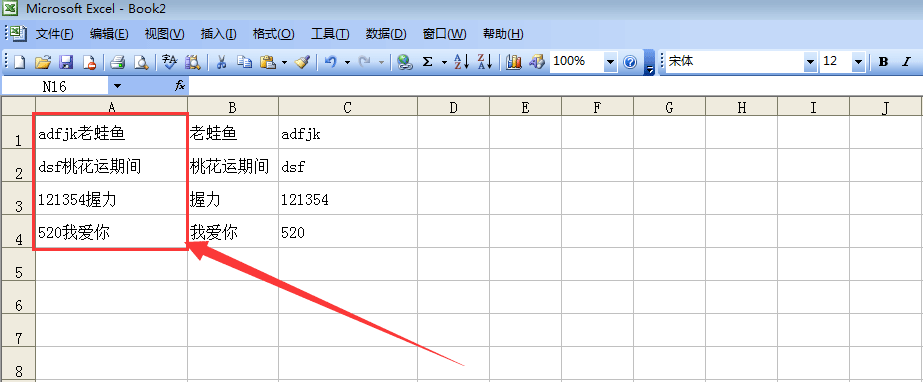This screenshot has height=382, width=923.
Task: Select cell containing 520我爱你
Action: [x=111, y=231]
